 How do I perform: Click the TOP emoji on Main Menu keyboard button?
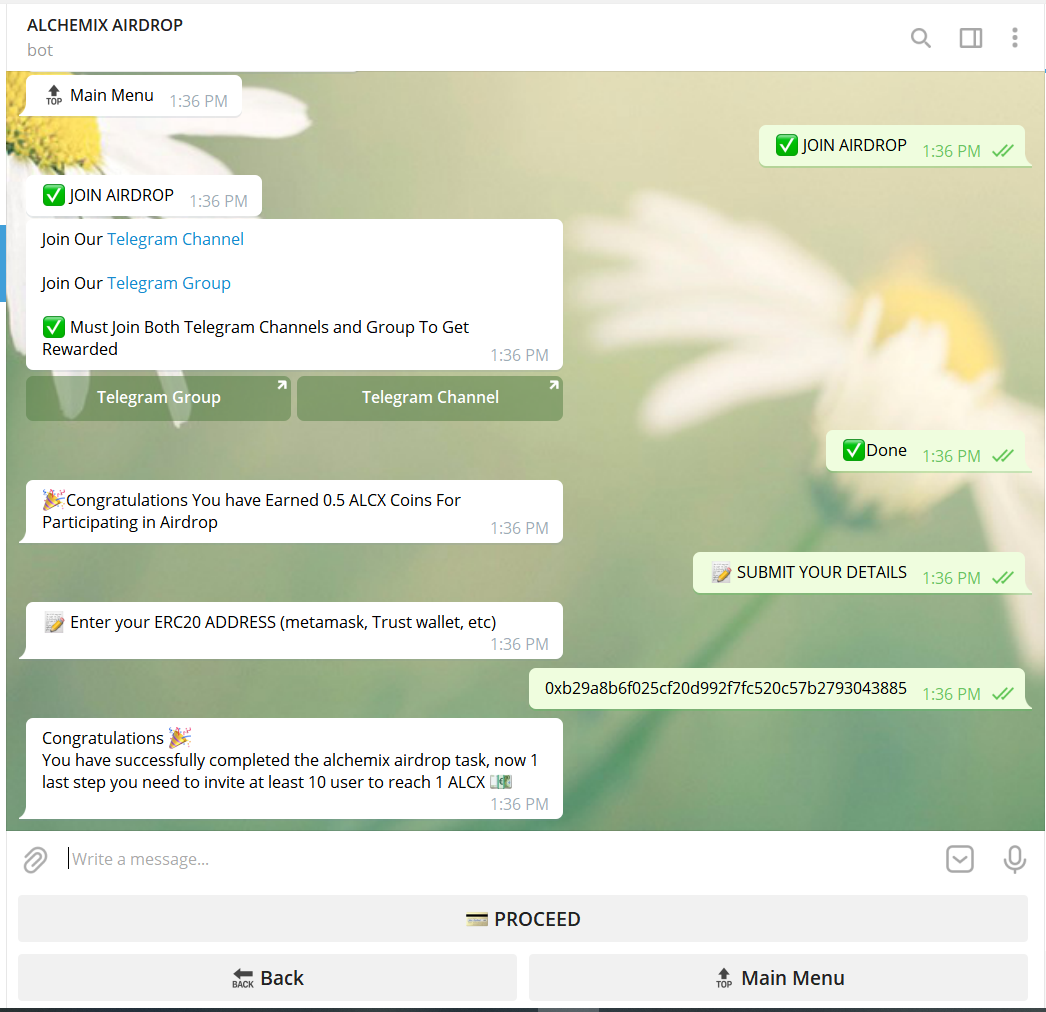pyautogui.click(x=724, y=978)
